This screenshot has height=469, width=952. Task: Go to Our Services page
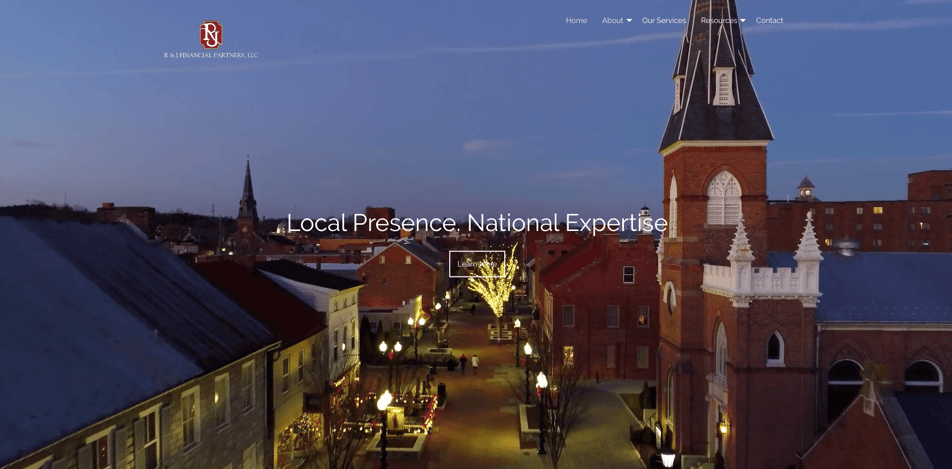[664, 21]
